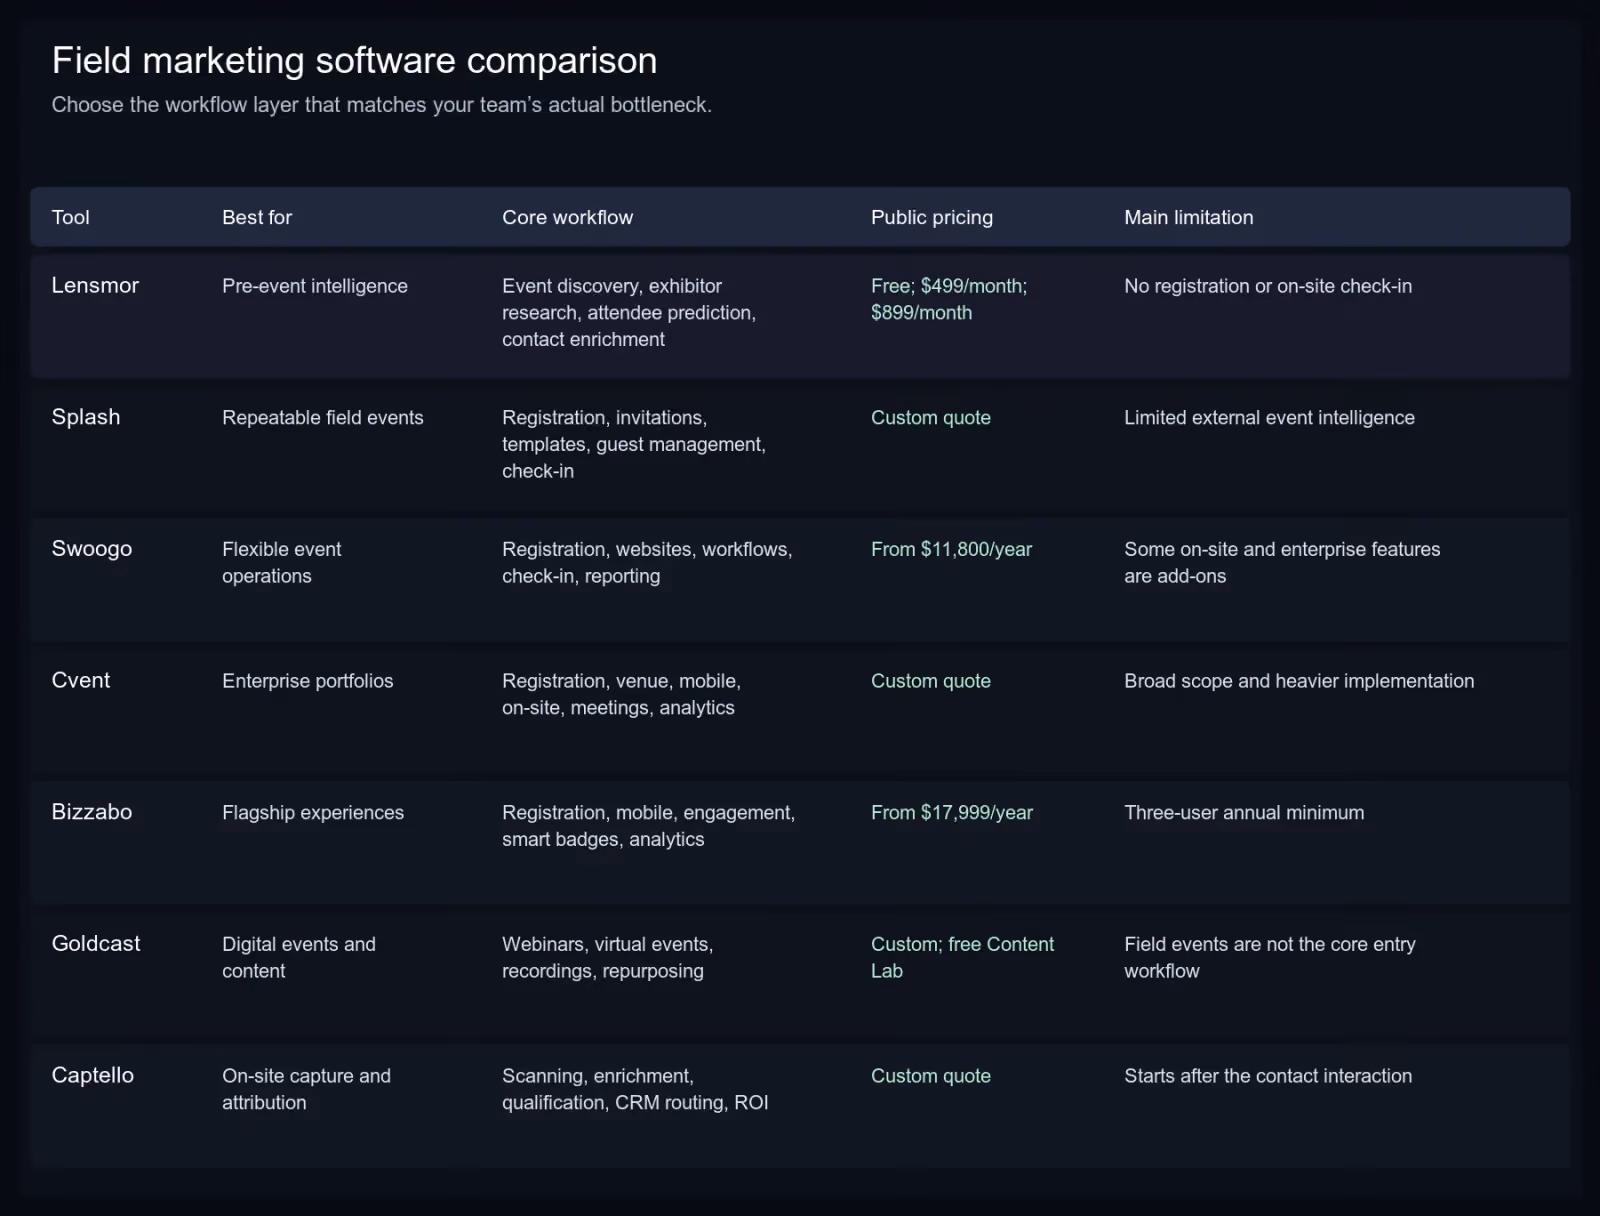The height and width of the screenshot is (1216, 1600).
Task: Click 'From $11,800/year' pricing
Action: (951, 549)
